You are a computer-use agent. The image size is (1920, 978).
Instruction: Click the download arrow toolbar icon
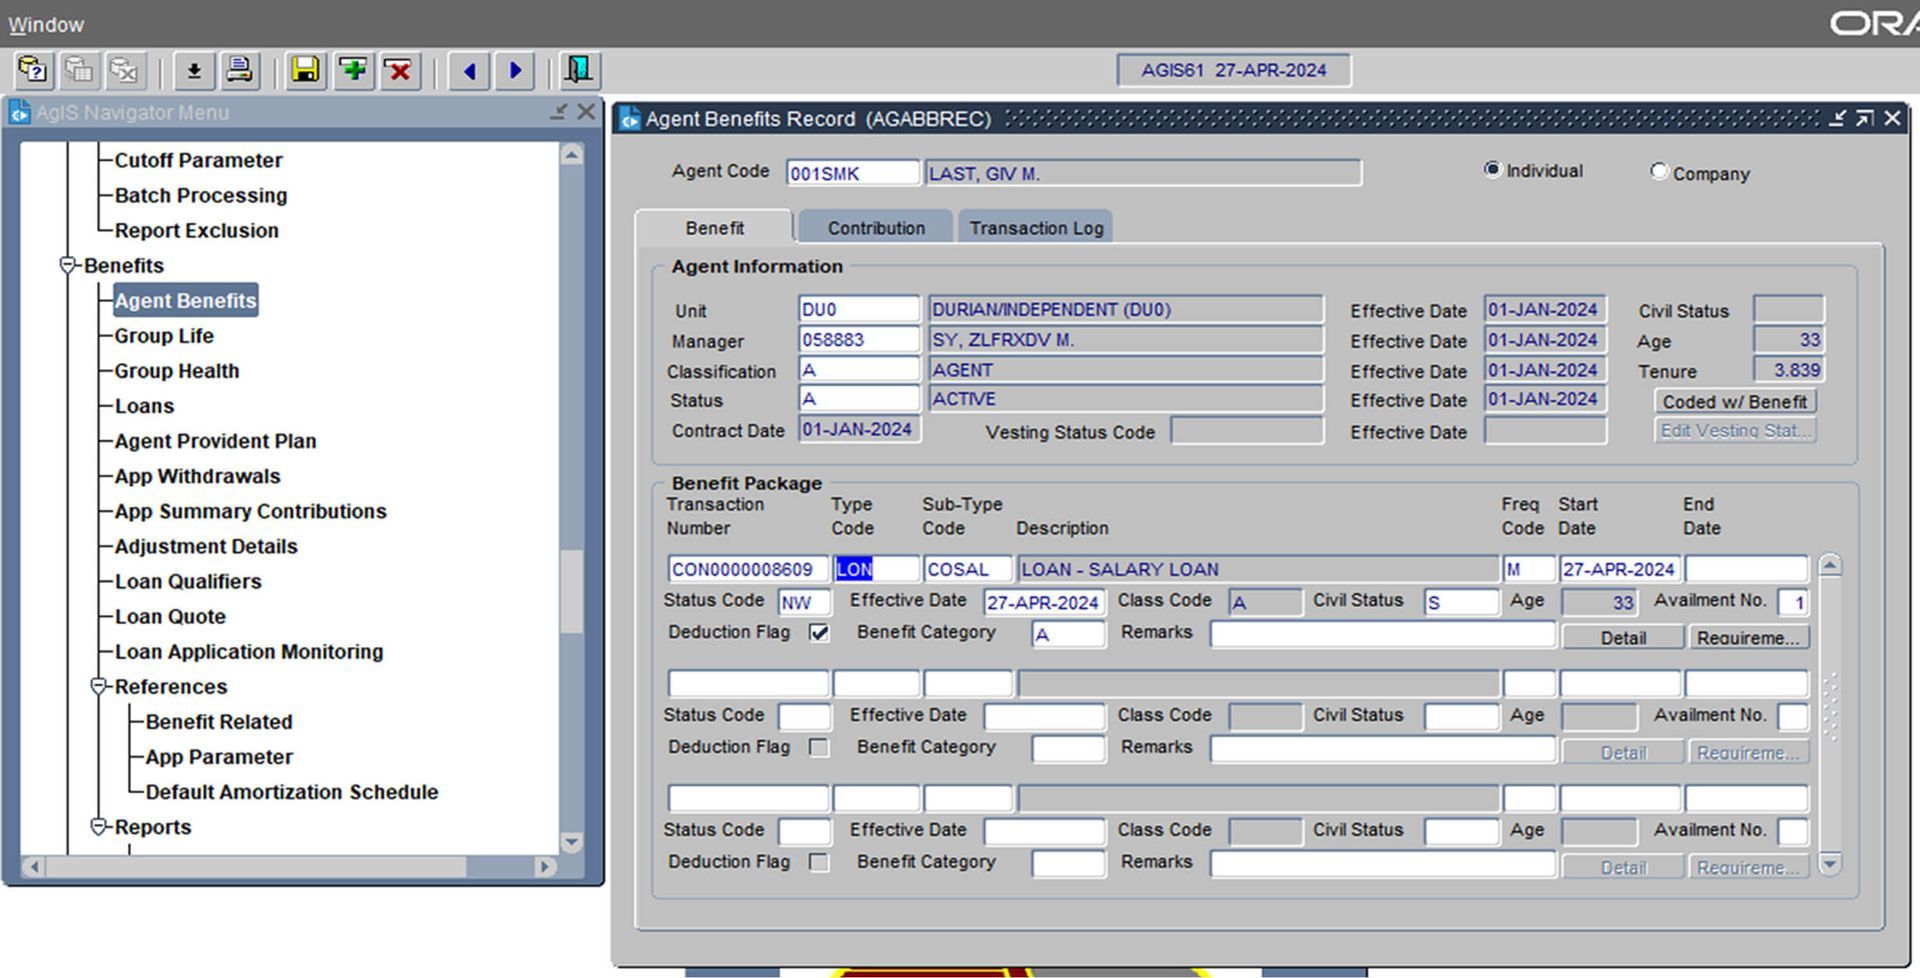click(194, 70)
